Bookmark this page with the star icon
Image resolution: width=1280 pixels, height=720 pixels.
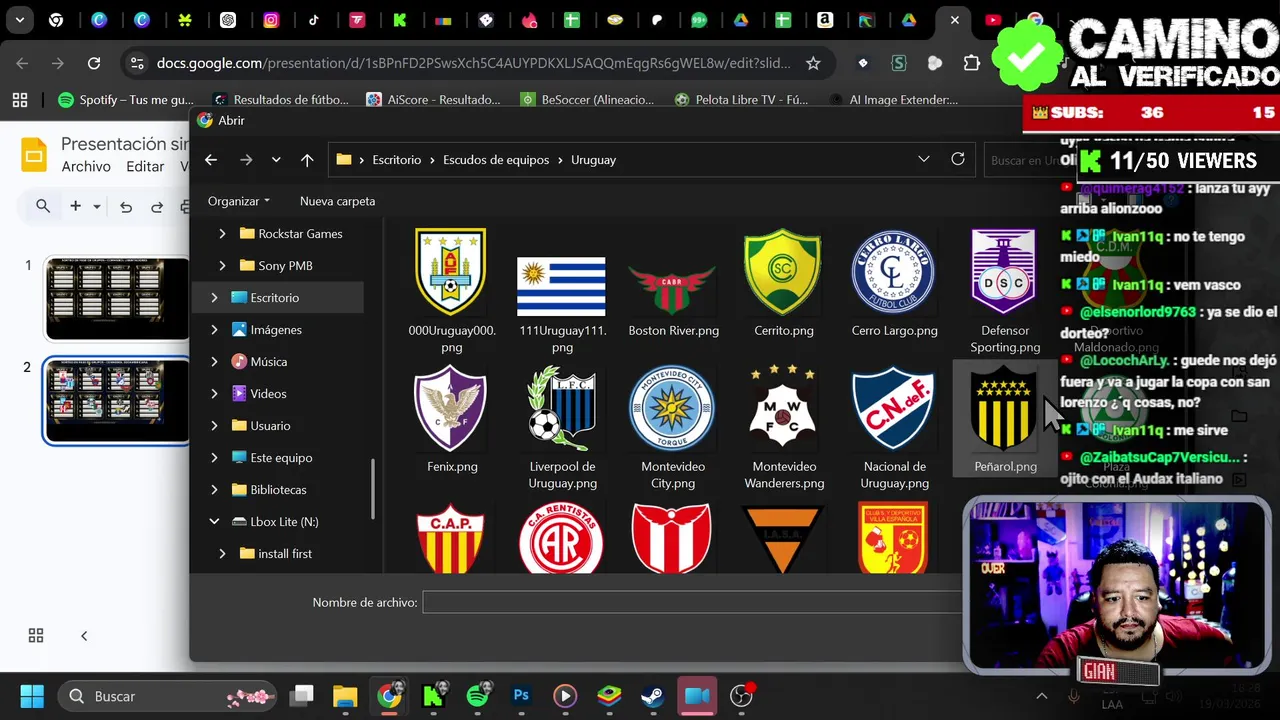813,63
